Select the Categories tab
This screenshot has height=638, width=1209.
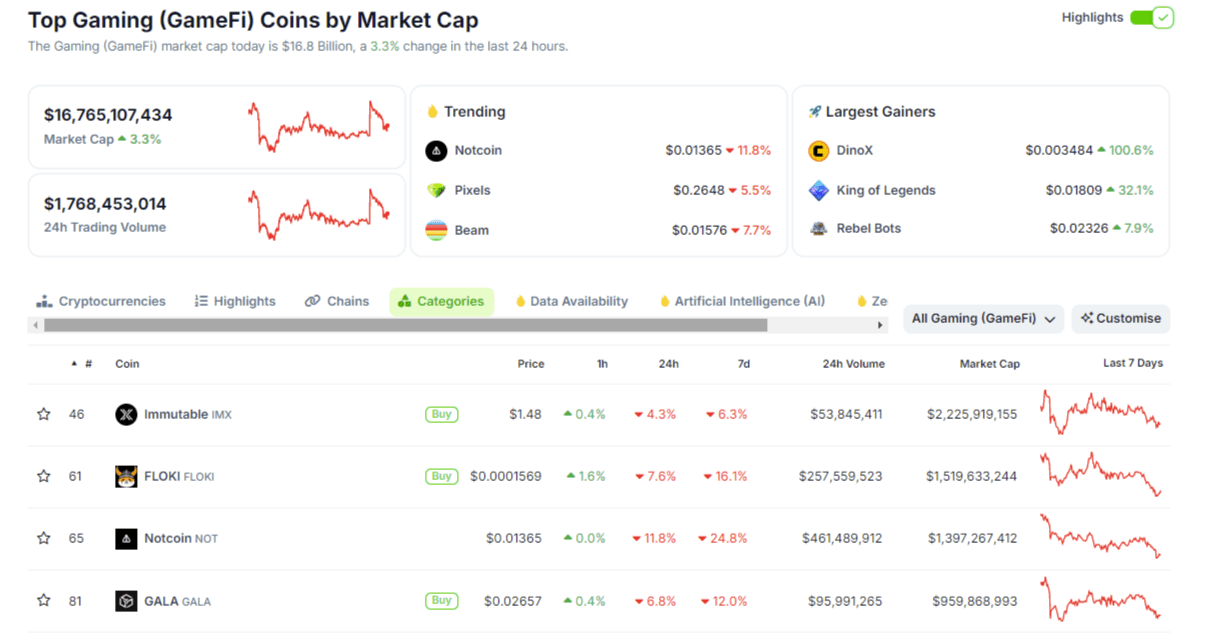[x=441, y=301]
